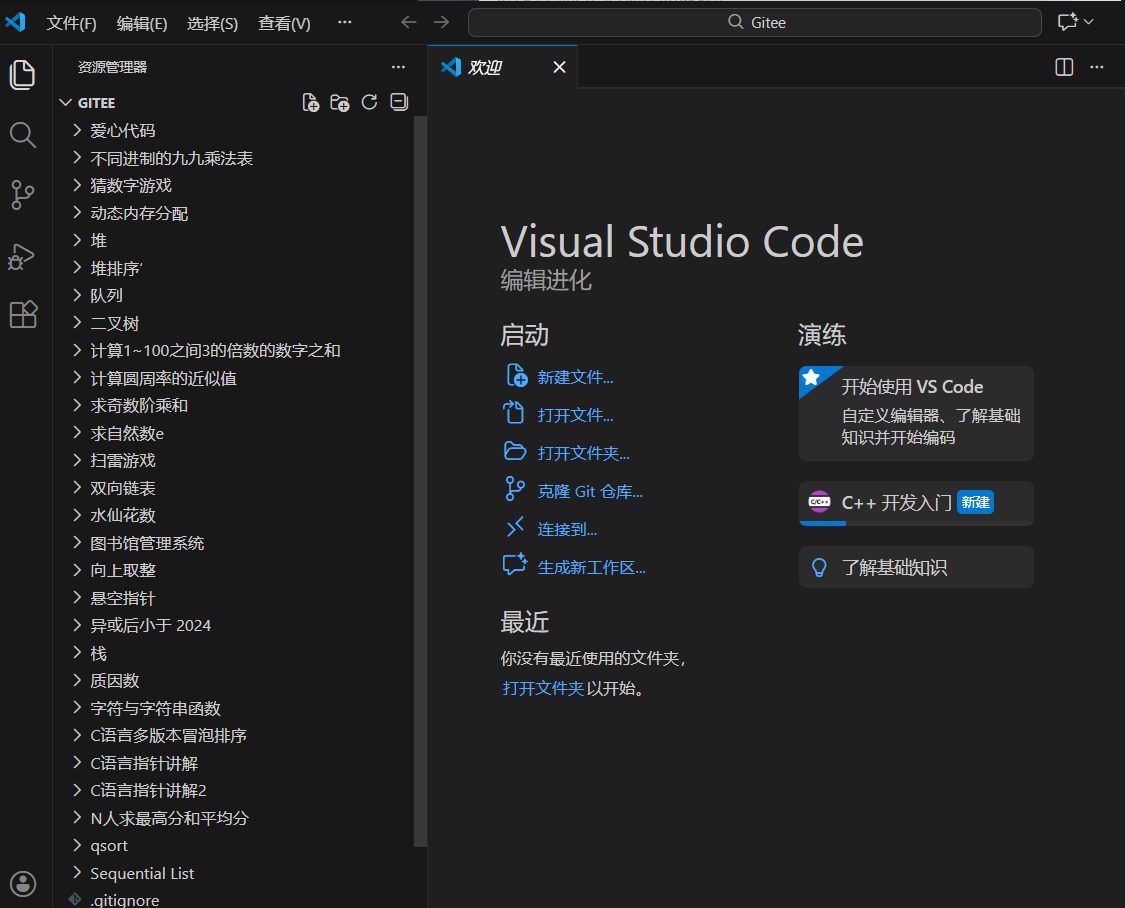Click the Gitee command center search box

(755, 22)
